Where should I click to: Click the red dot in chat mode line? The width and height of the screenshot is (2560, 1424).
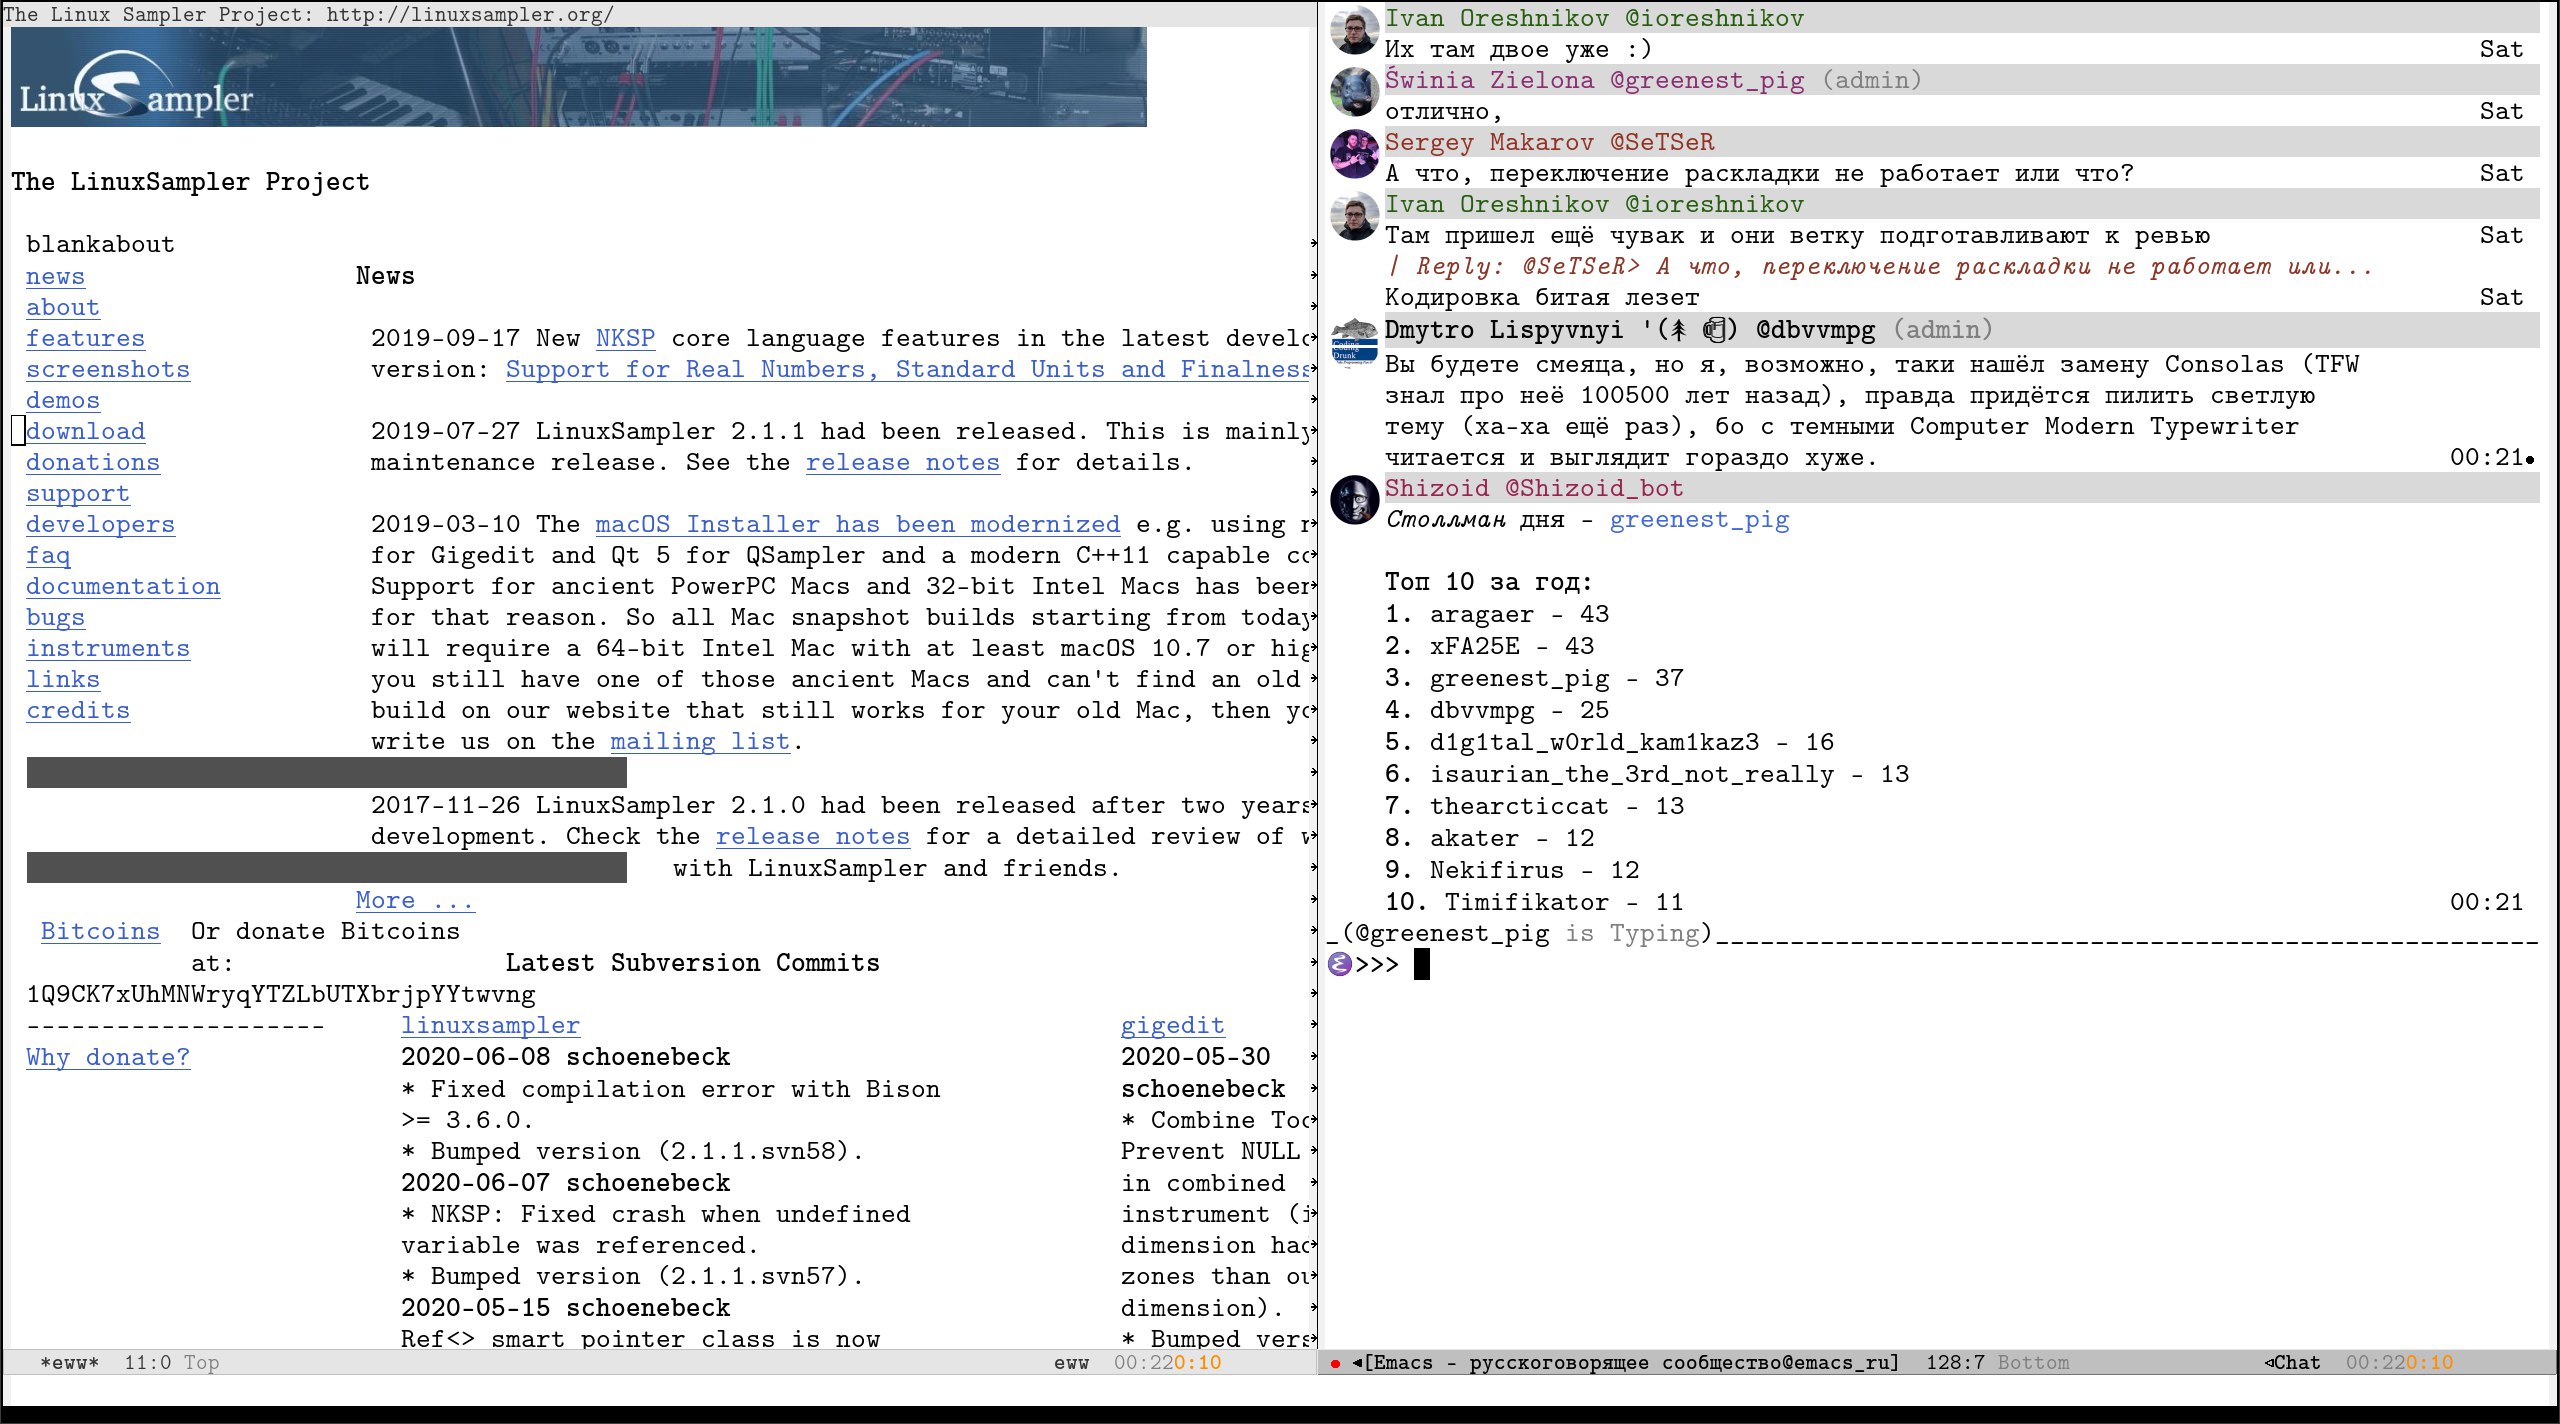point(1335,1363)
